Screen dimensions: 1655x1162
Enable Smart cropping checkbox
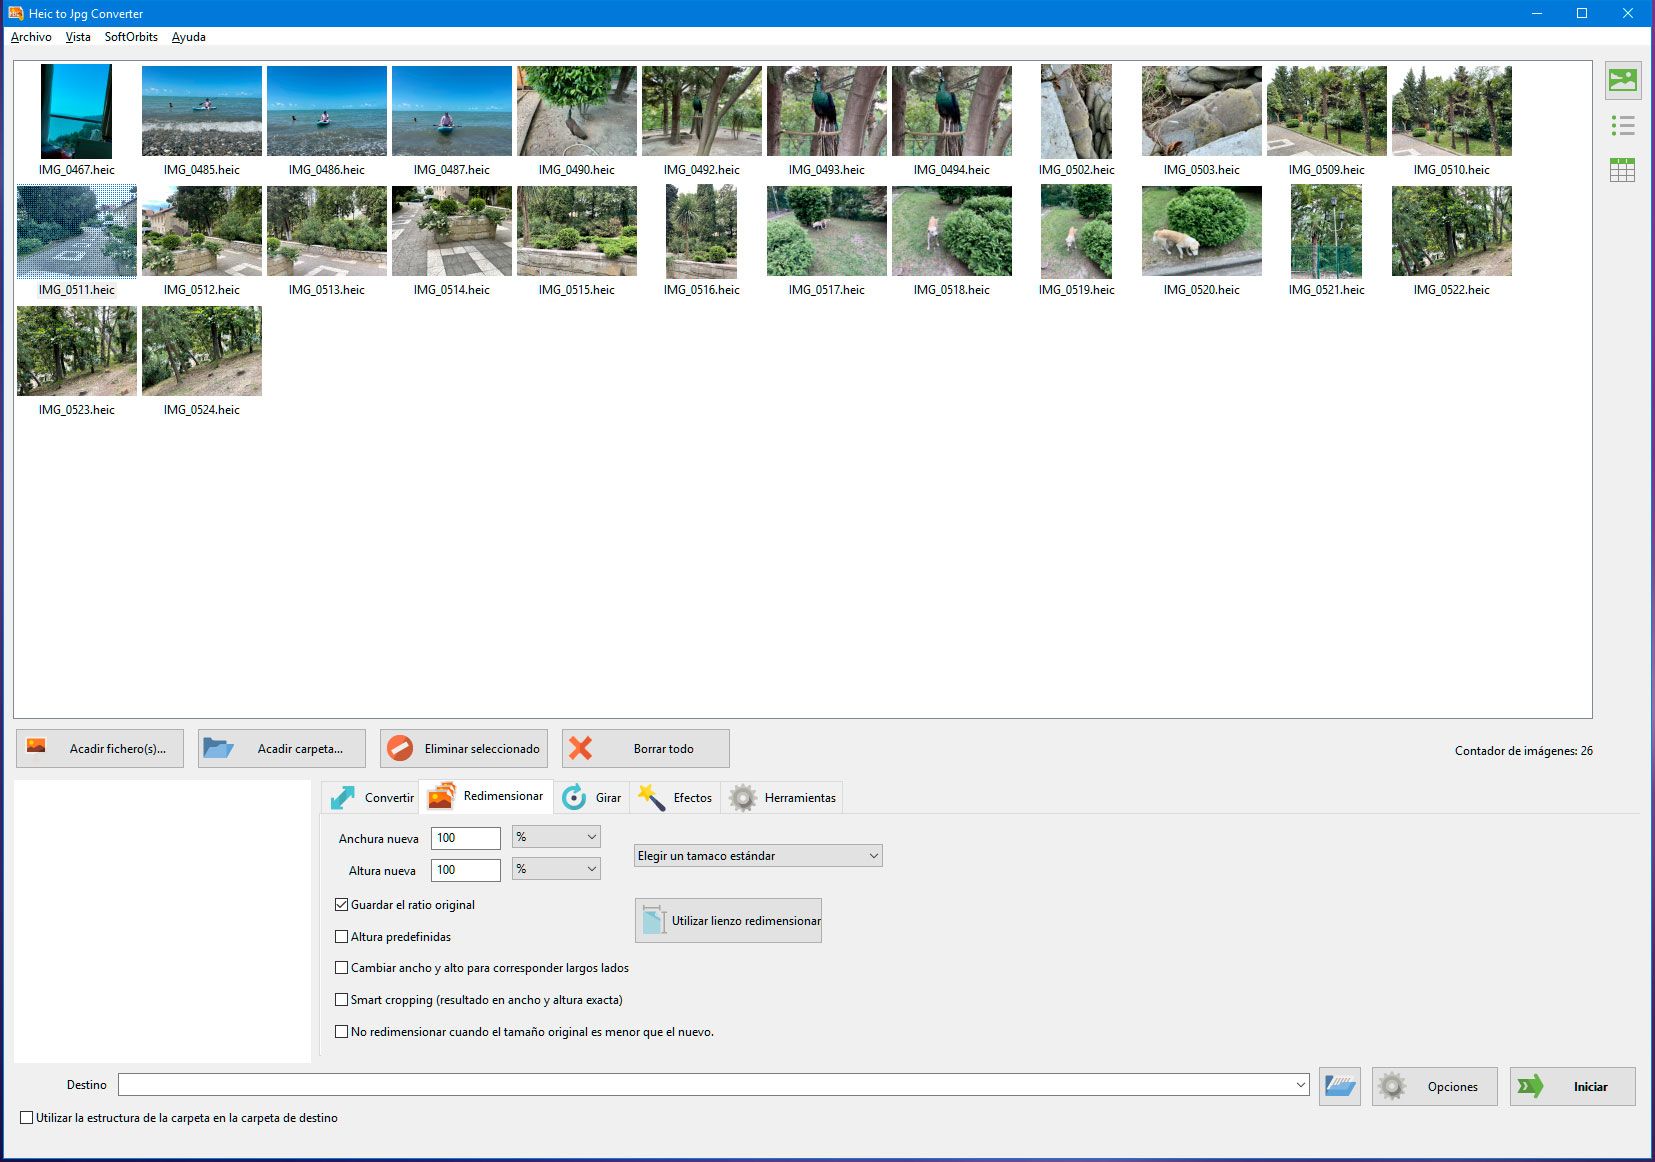[x=342, y=999]
